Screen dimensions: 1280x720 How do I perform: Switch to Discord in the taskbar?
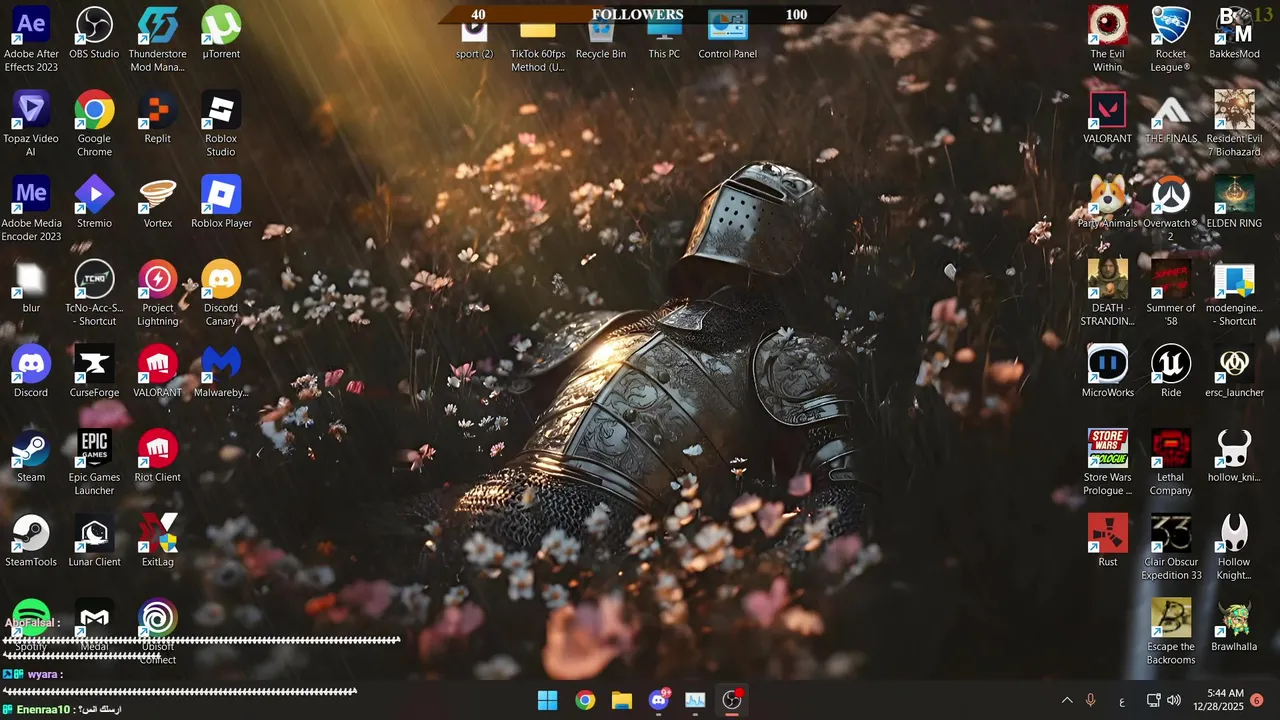(x=659, y=700)
